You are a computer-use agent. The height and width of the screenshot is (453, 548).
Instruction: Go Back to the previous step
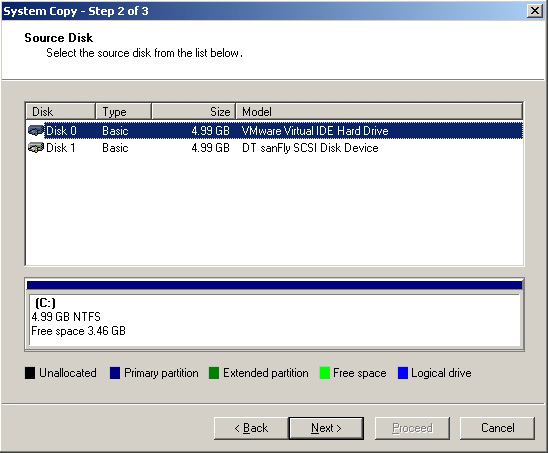pos(251,428)
